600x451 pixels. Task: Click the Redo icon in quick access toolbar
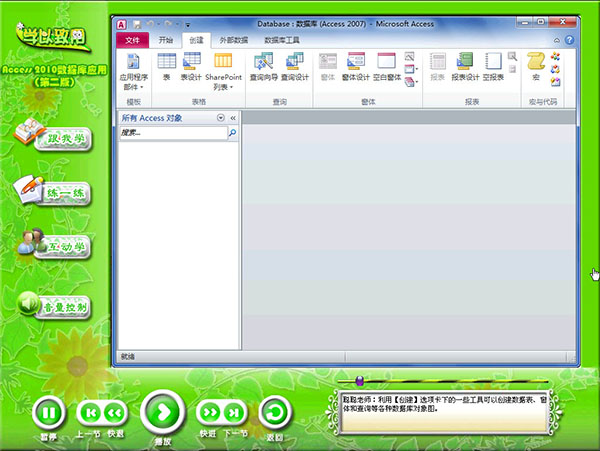coord(168,24)
